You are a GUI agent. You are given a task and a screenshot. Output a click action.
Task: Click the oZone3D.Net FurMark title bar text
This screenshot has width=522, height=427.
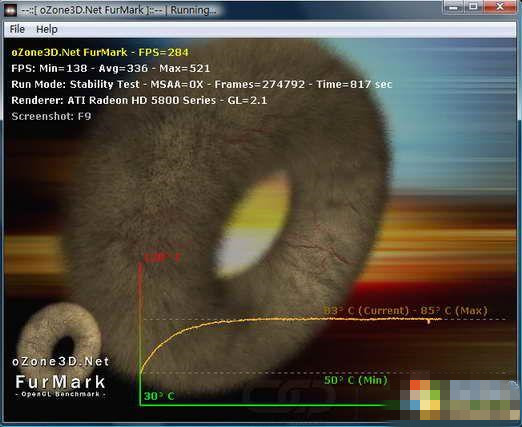point(118,10)
